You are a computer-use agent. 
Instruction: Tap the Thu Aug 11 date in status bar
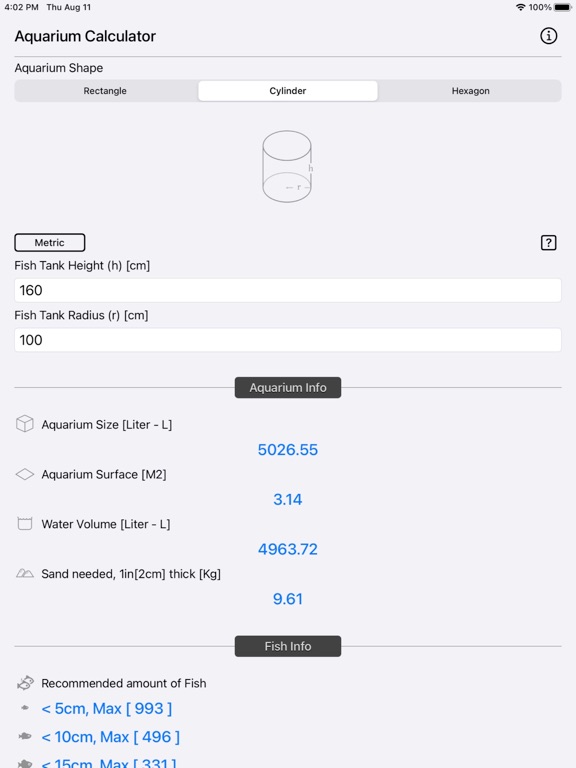(x=69, y=7)
